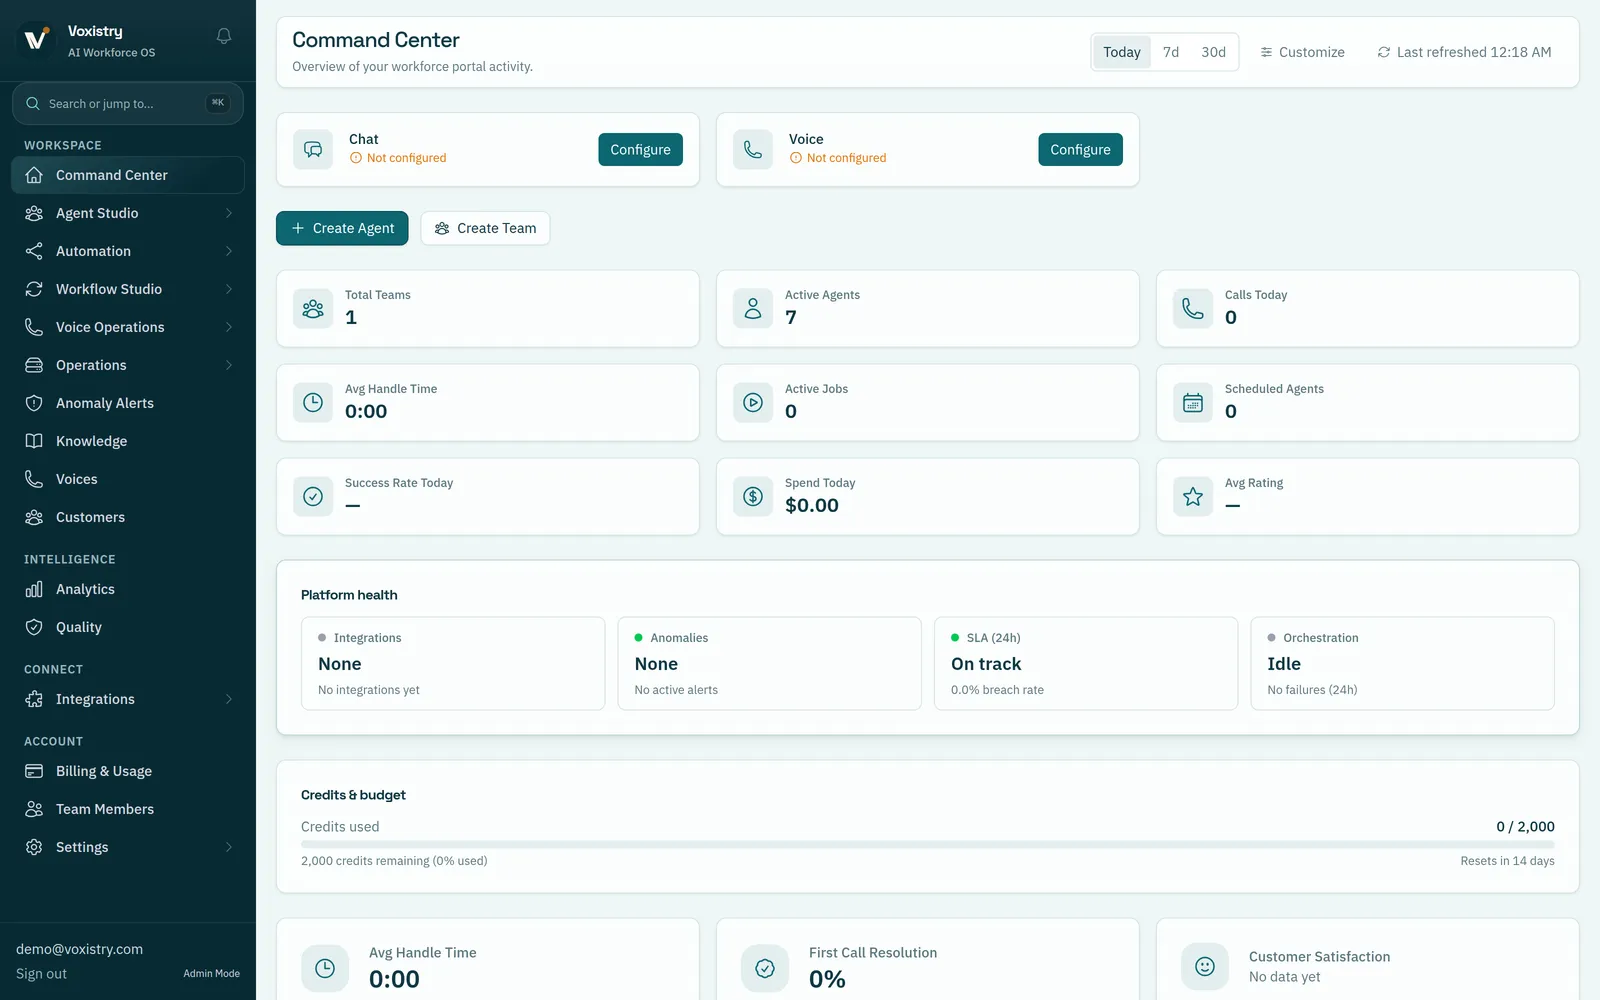Expand the Automation chevron
Screen dimensions: 1600x1000
pyautogui.click(x=229, y=251)
